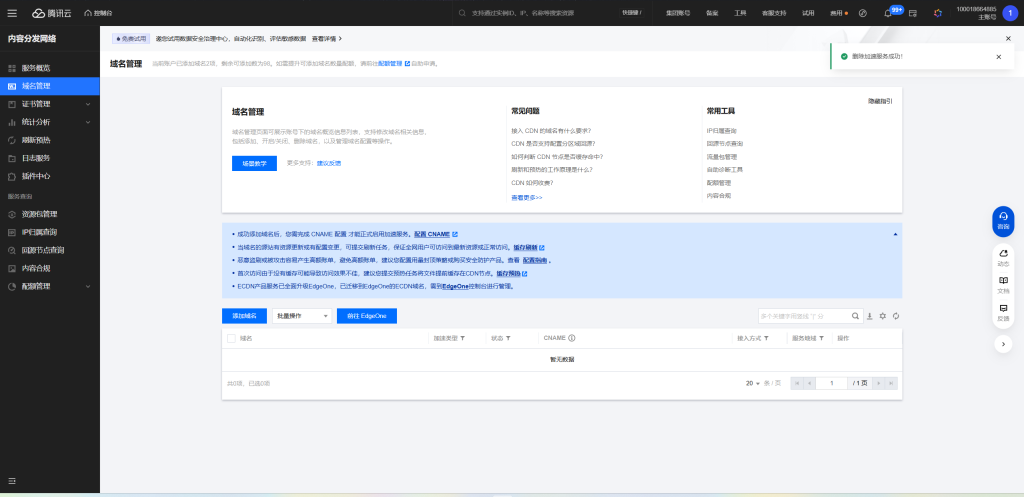
Task: Click 隐藏指引 to hide guide
Action: [x=880, y=101]
